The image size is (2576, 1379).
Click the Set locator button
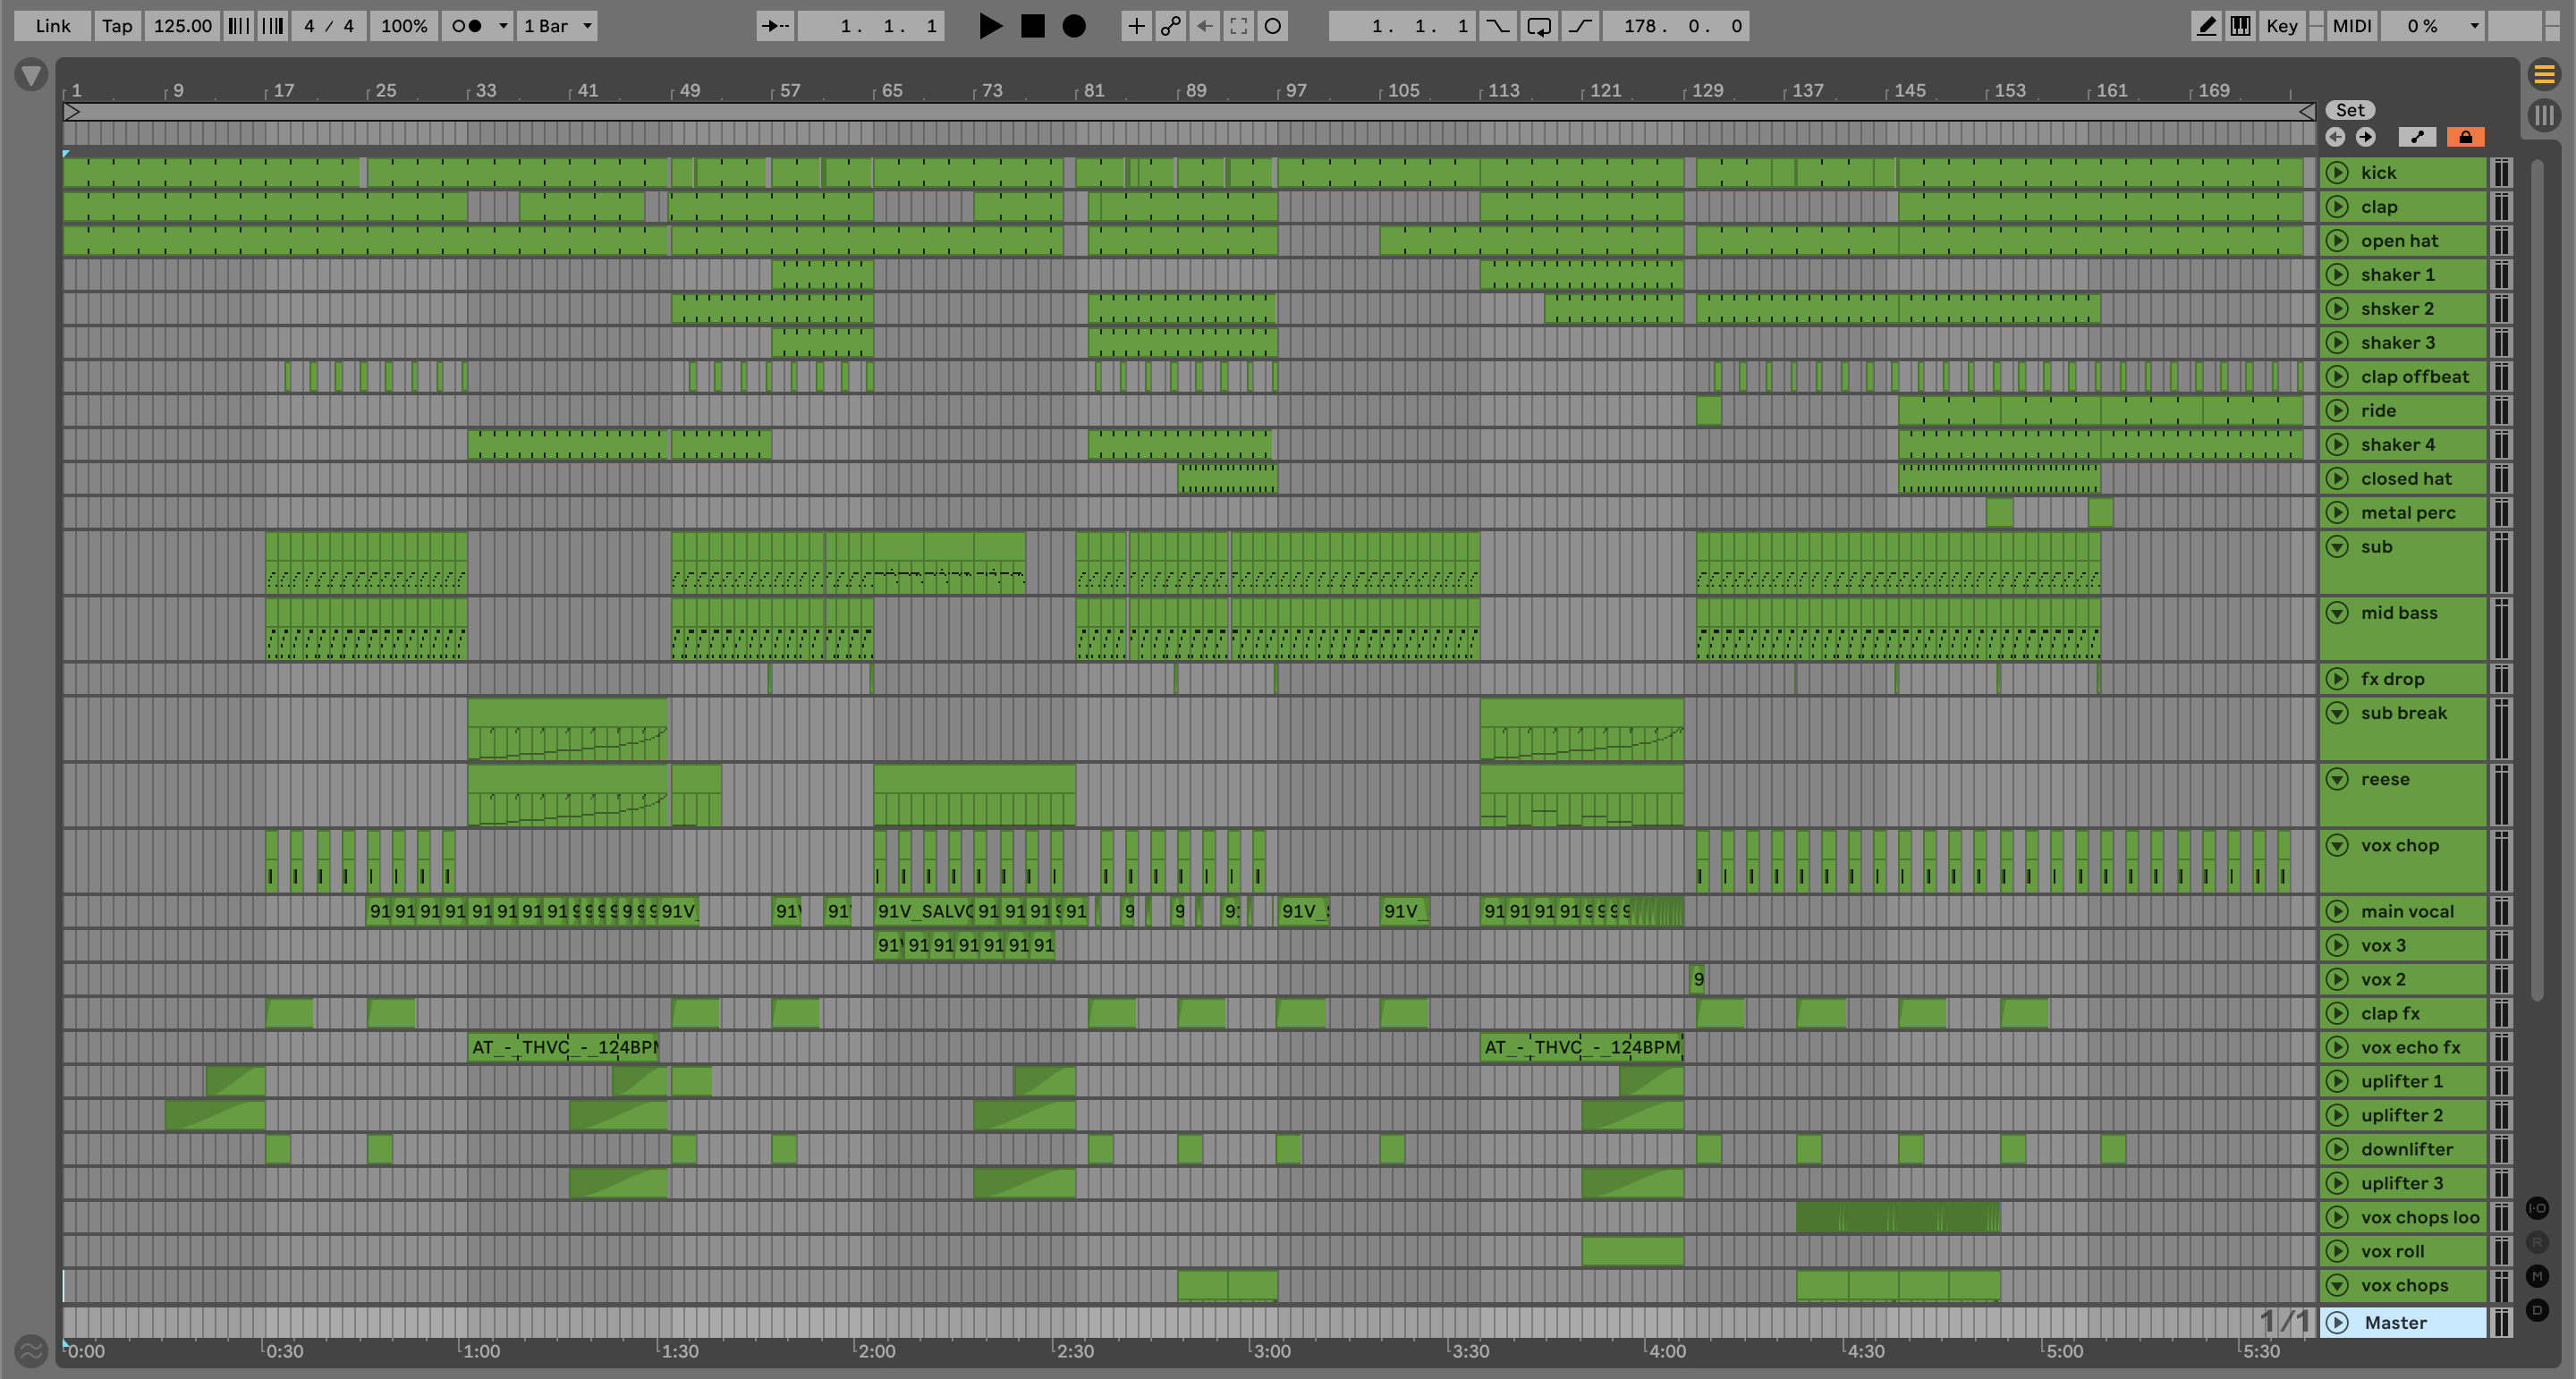click(2350, 110)
